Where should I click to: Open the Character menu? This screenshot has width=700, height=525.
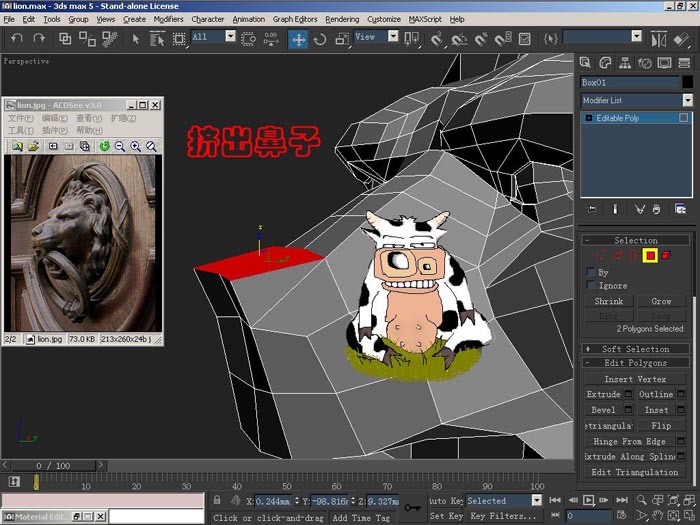coord(208,19)
